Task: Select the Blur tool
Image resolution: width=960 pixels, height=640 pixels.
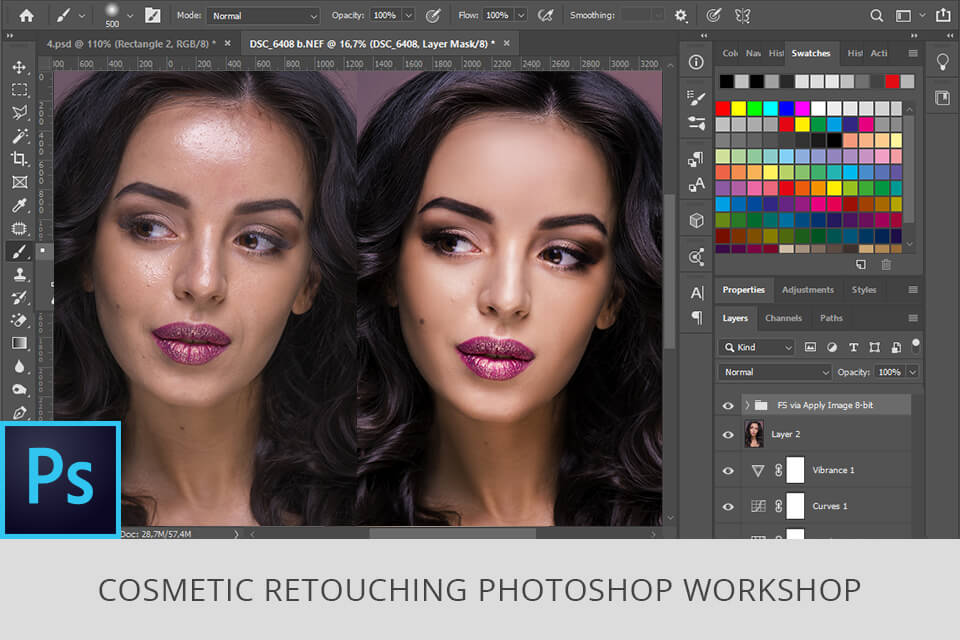Action: click(20, 366)
